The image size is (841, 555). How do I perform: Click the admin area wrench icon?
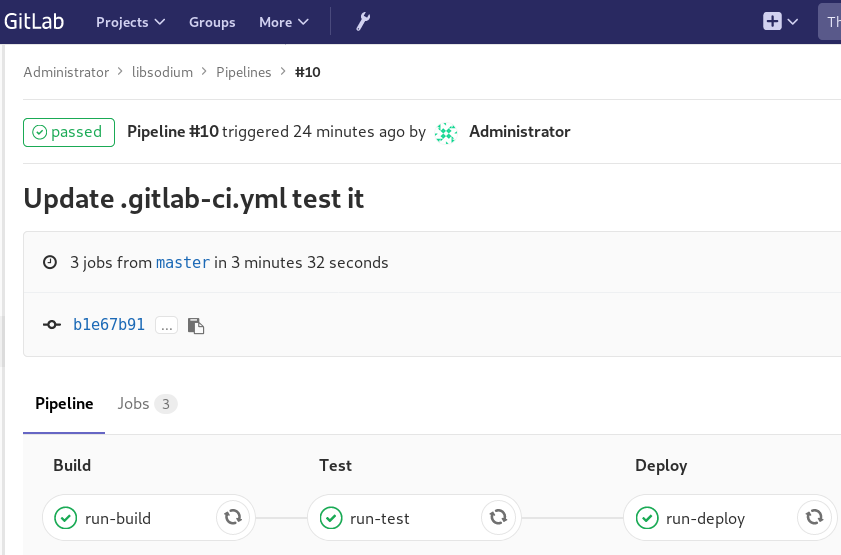(363, 22)
